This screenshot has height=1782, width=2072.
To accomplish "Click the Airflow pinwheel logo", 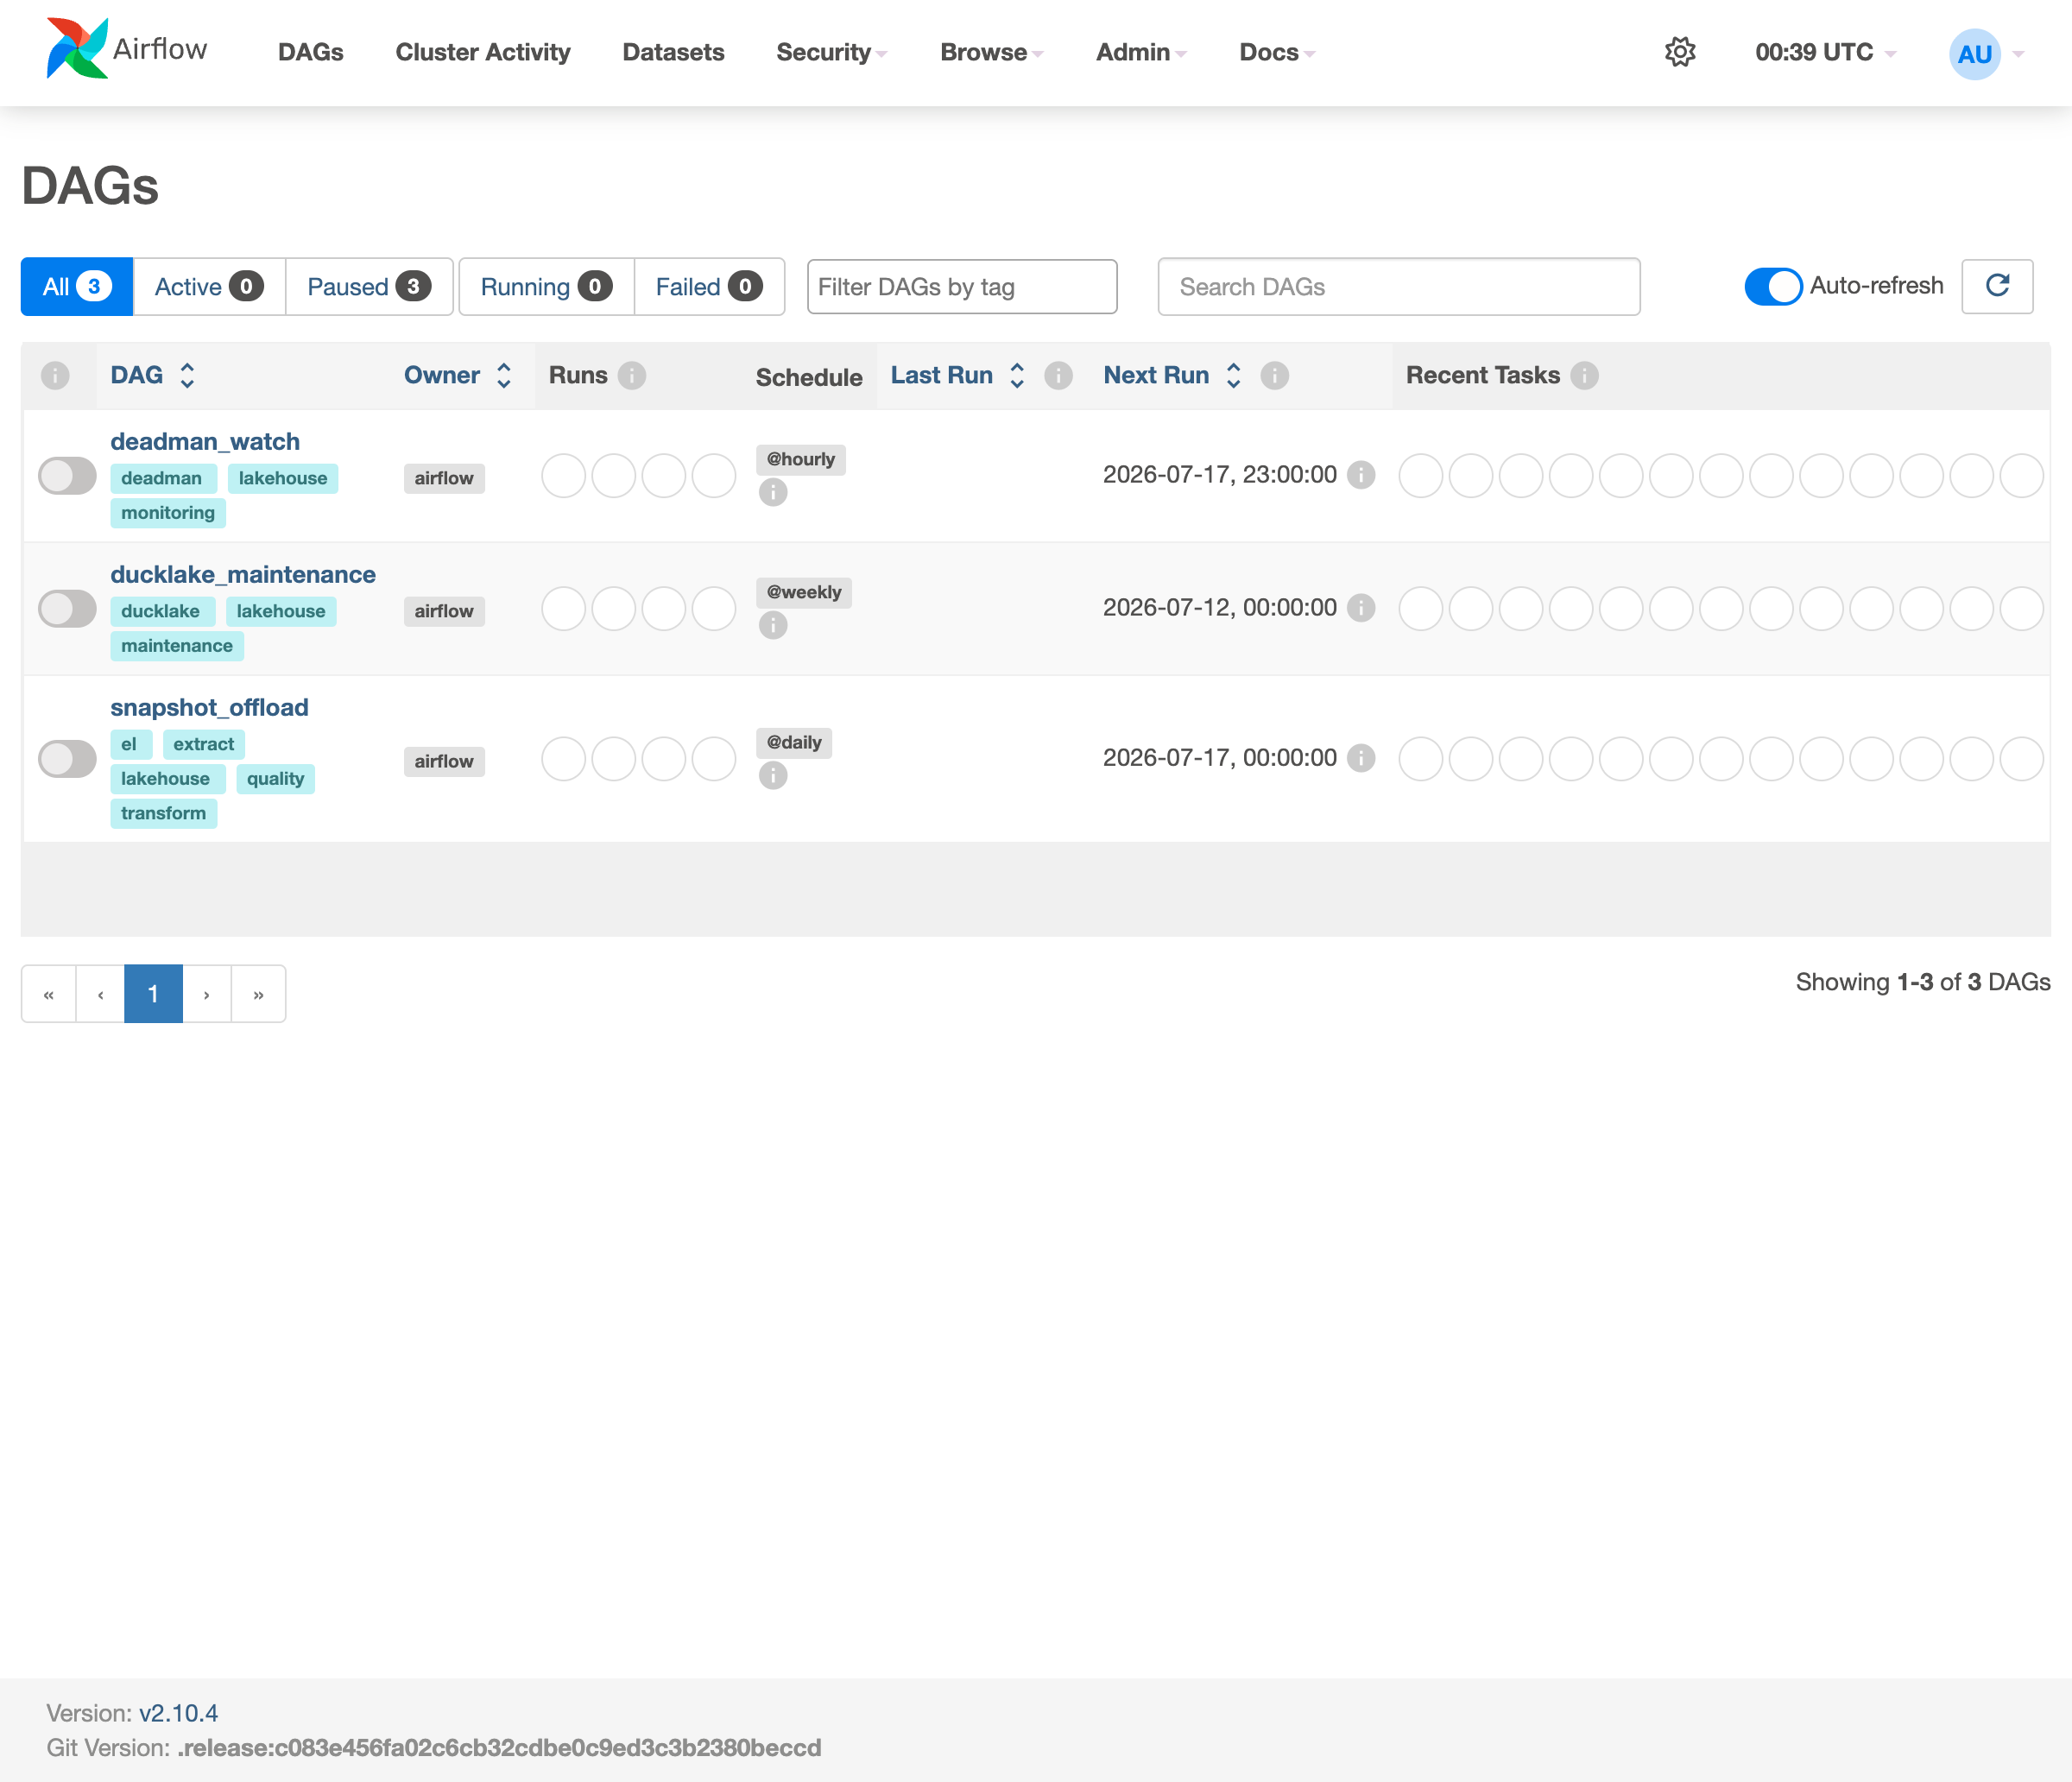I will [x=77, y=48].
